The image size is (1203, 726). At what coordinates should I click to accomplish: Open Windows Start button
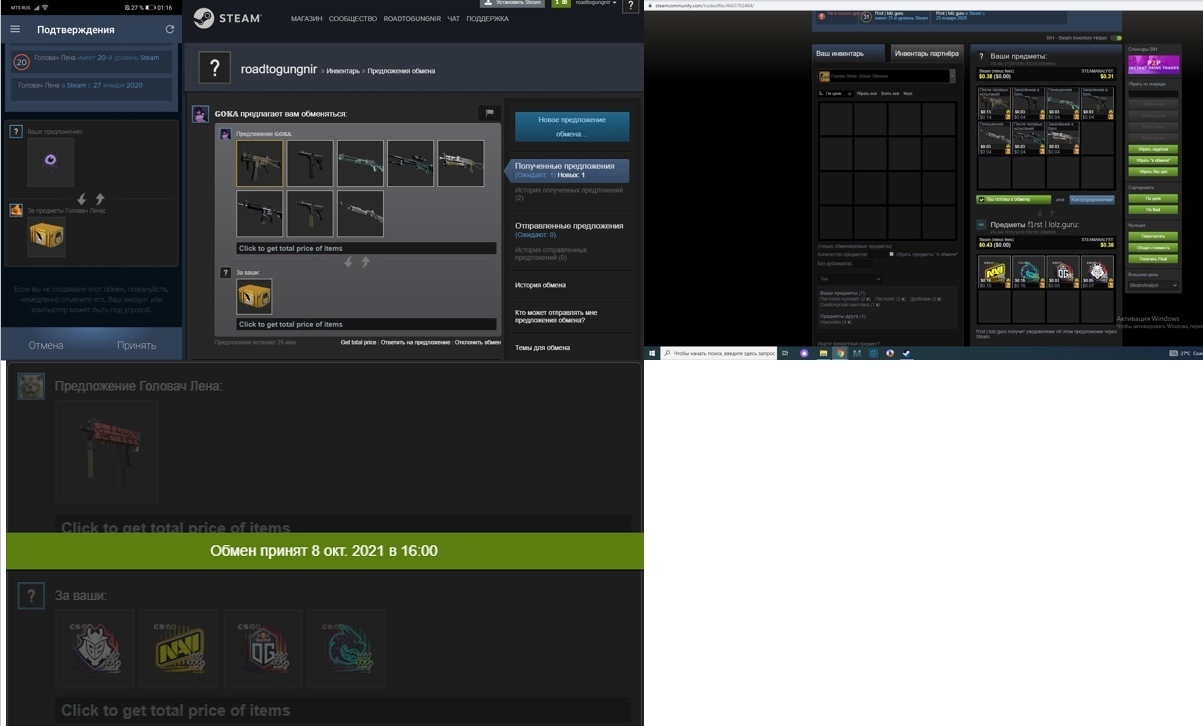[651, 353]
